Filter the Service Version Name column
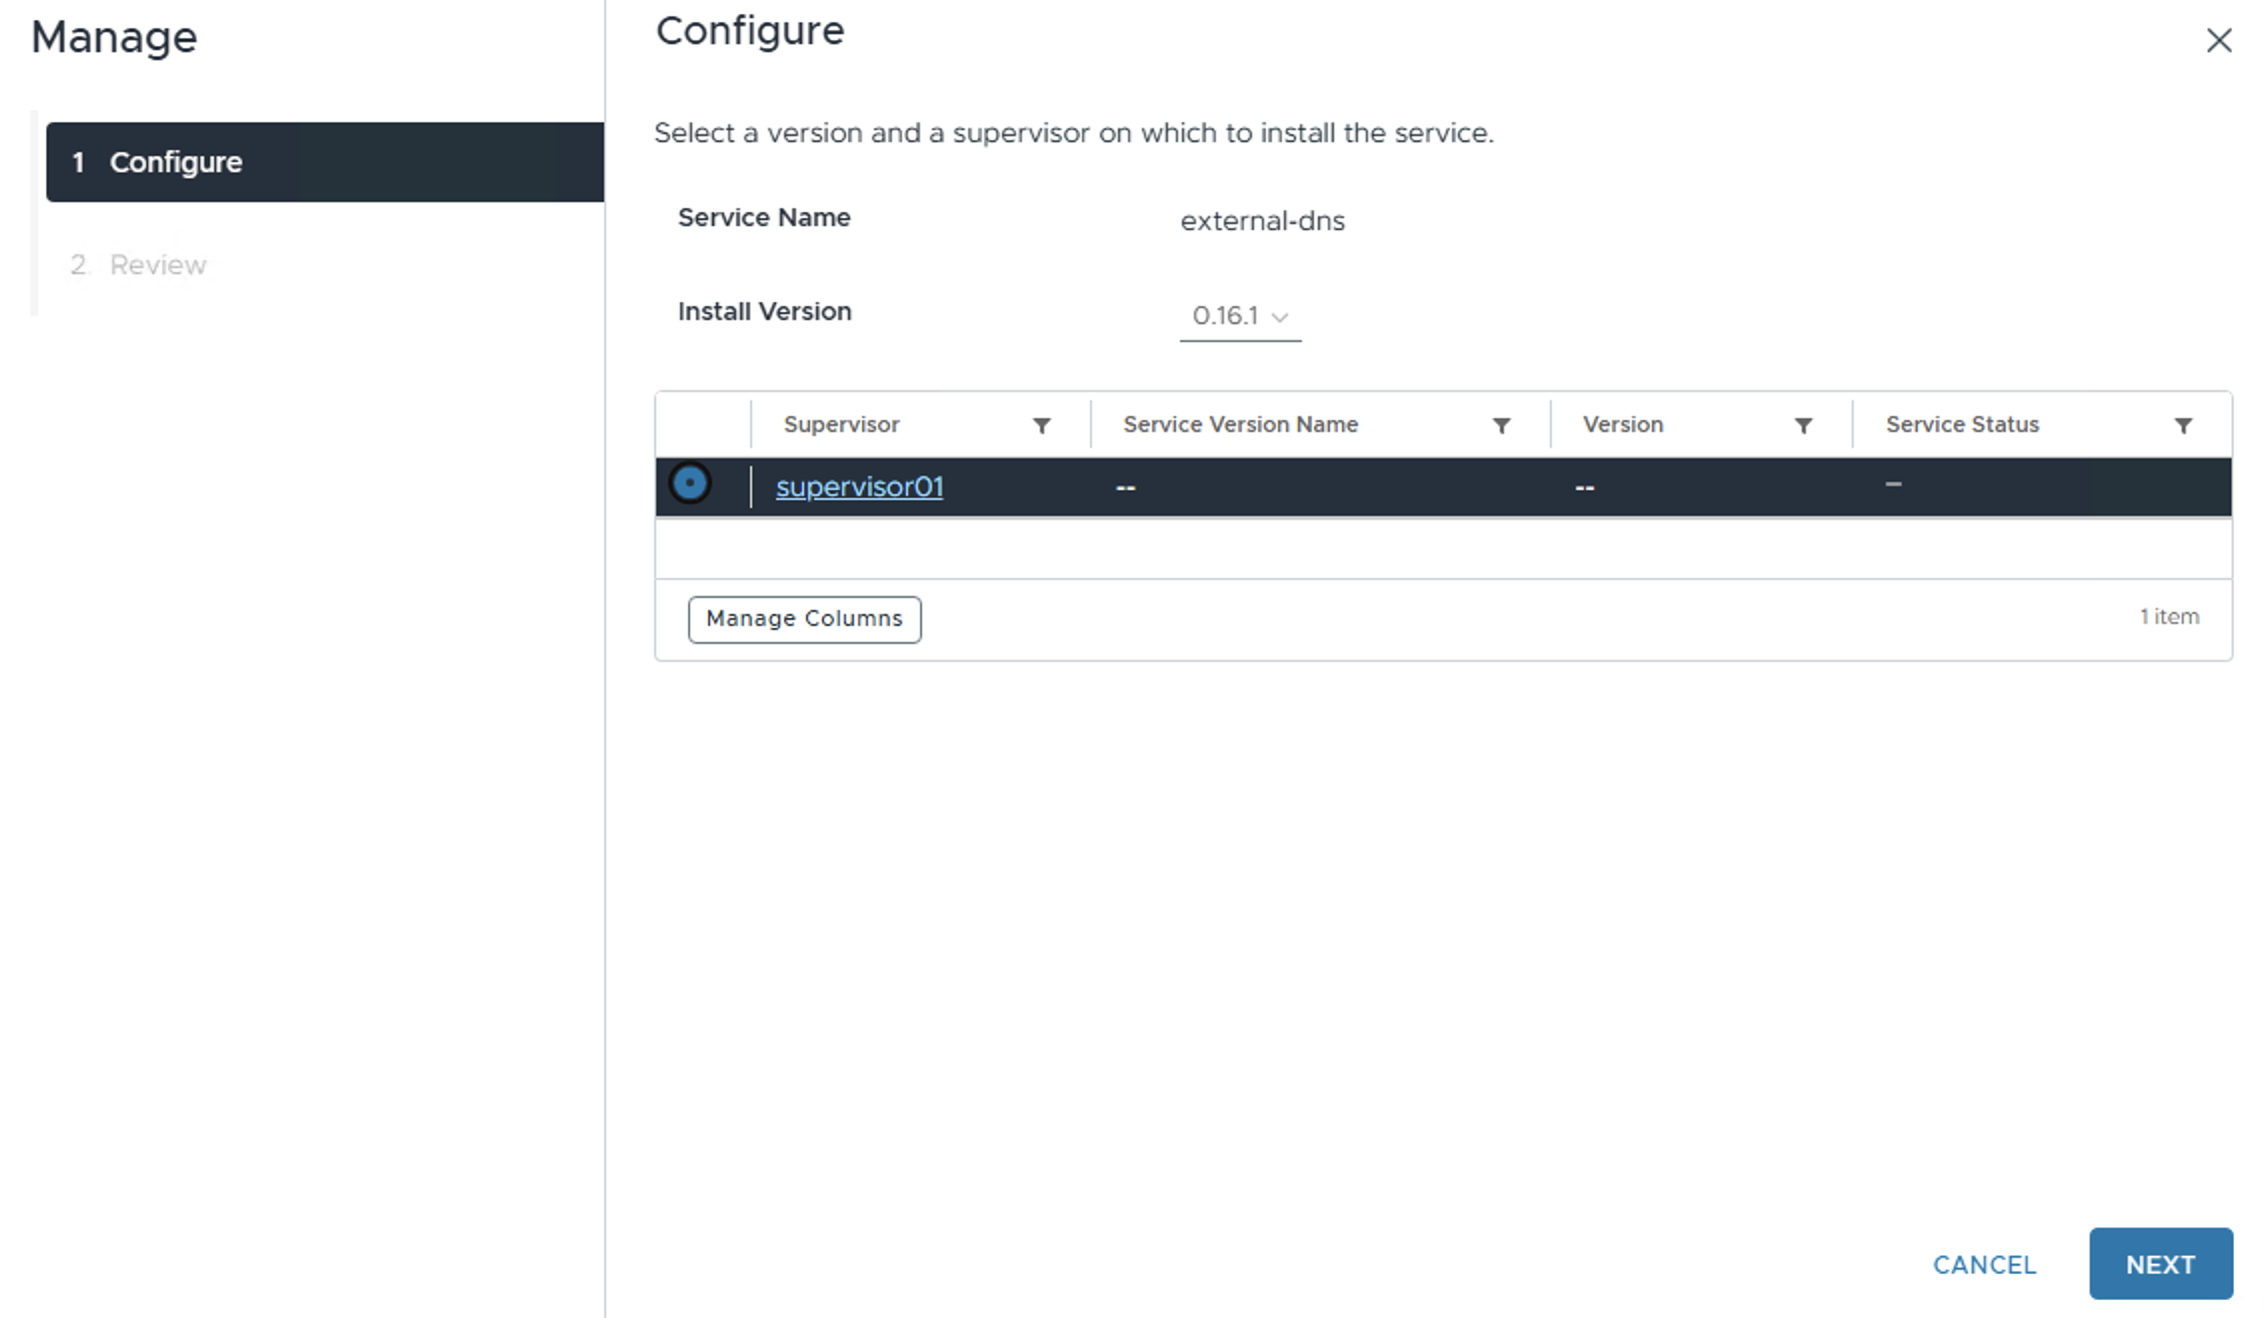This screenshot has height=1318, width=2264. pyautogui.click(x=1501, y=426)
